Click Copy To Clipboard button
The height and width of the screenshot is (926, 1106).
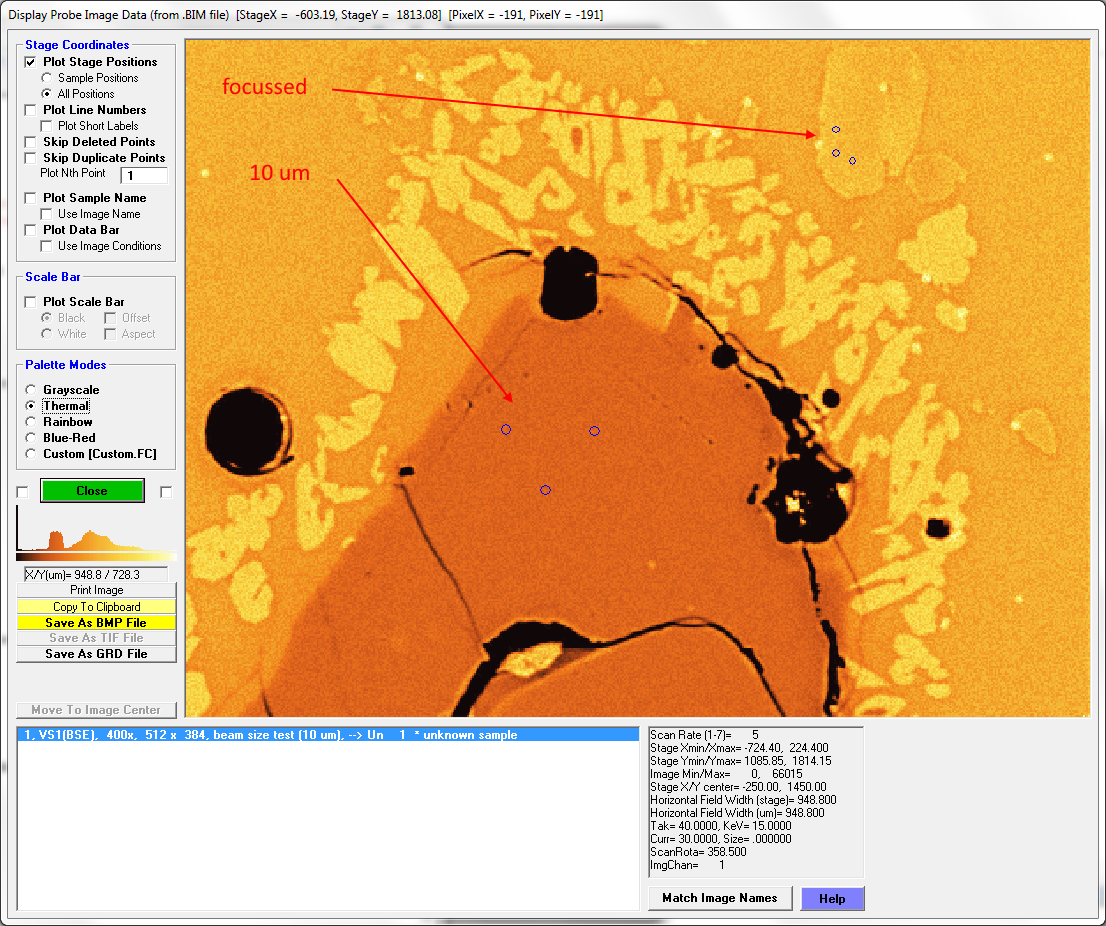tap(96, 607)
